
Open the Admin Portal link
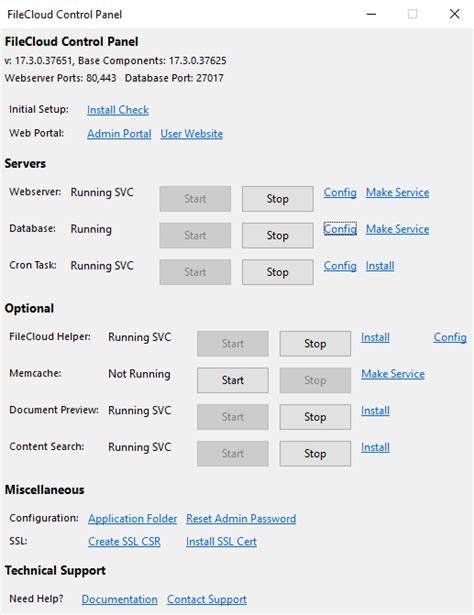(x=119, y=134)
